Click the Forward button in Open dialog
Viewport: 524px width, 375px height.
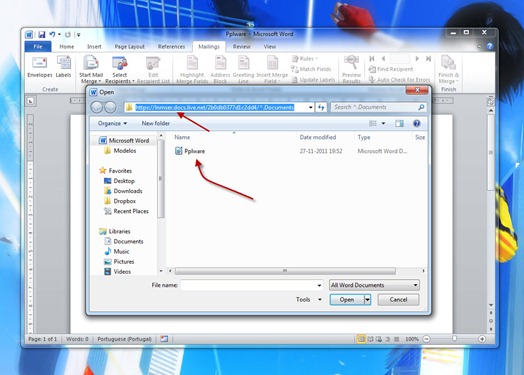pyautogui.click(x=110, y=107)
